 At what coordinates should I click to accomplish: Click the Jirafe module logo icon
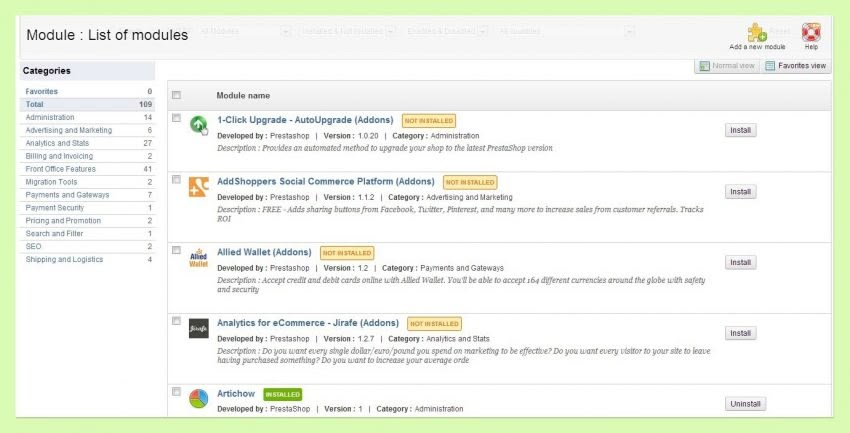tap(198, 328)
